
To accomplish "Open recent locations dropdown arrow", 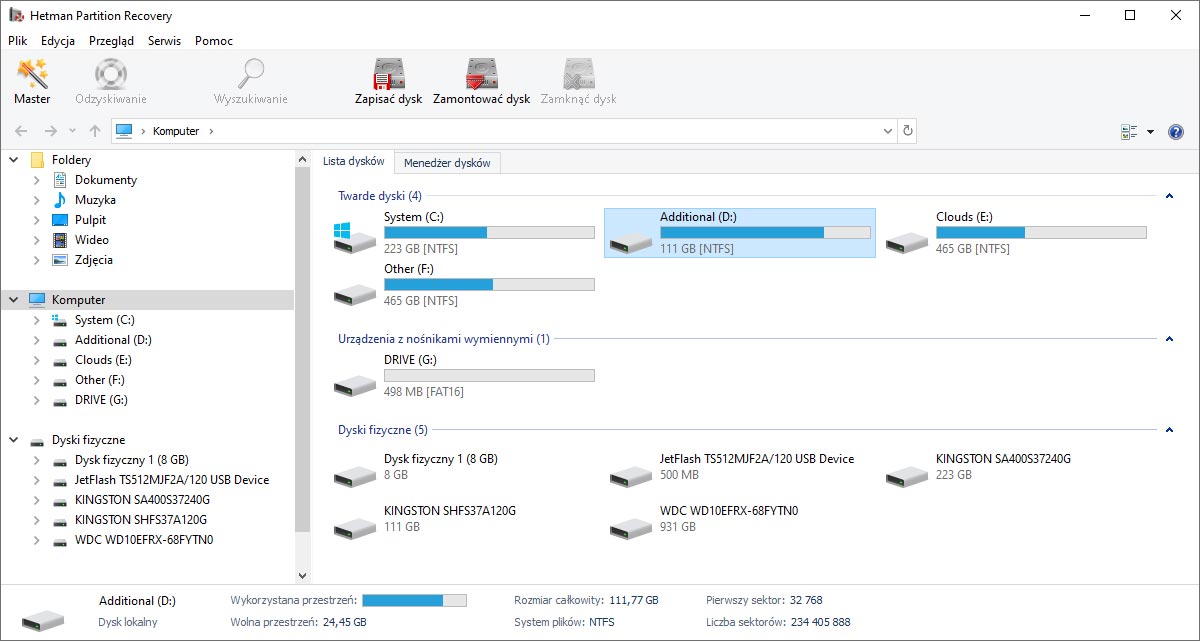I will point(73,131).
